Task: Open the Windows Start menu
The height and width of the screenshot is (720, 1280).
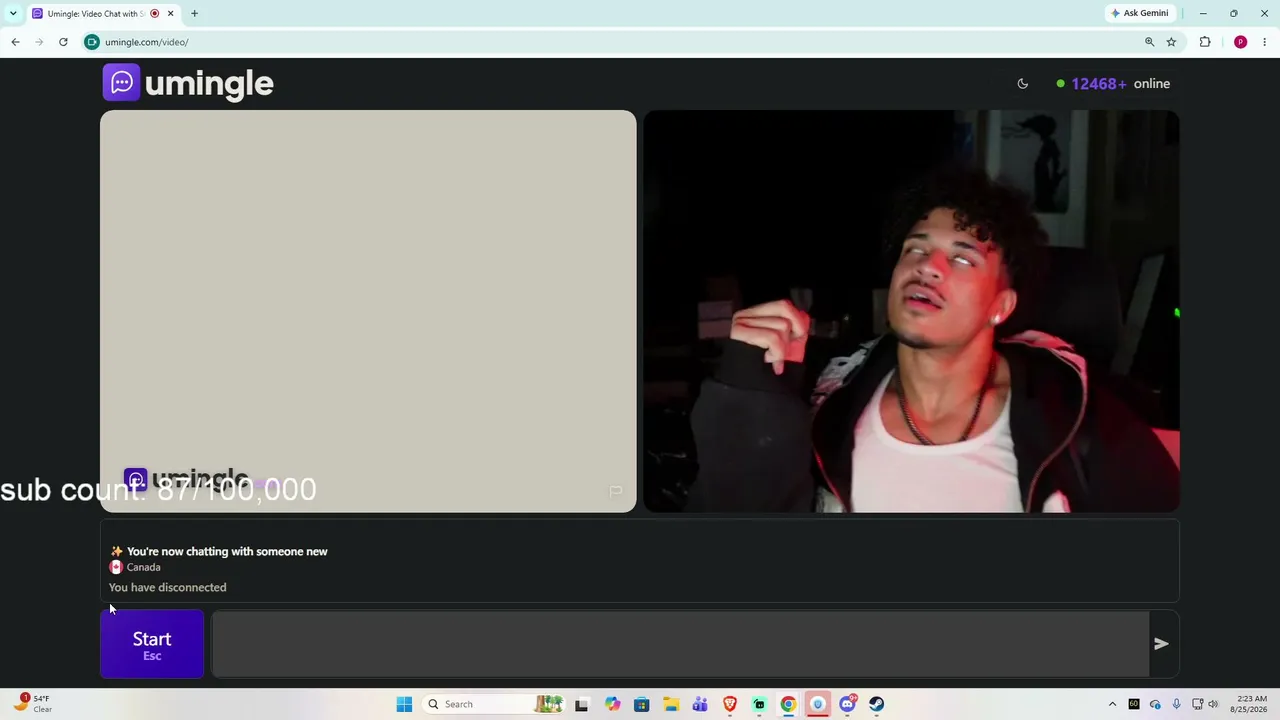Action: (x=404, y=704)
